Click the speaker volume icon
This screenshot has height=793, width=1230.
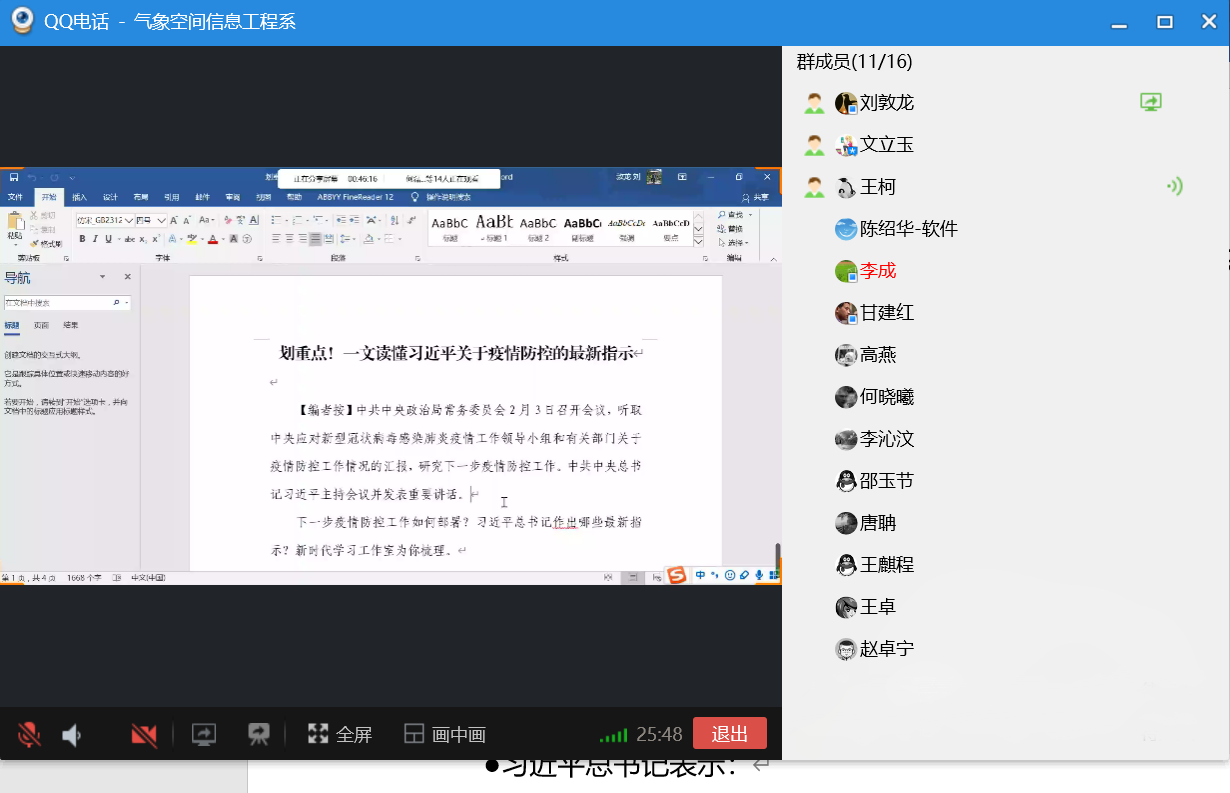[72, 735]
